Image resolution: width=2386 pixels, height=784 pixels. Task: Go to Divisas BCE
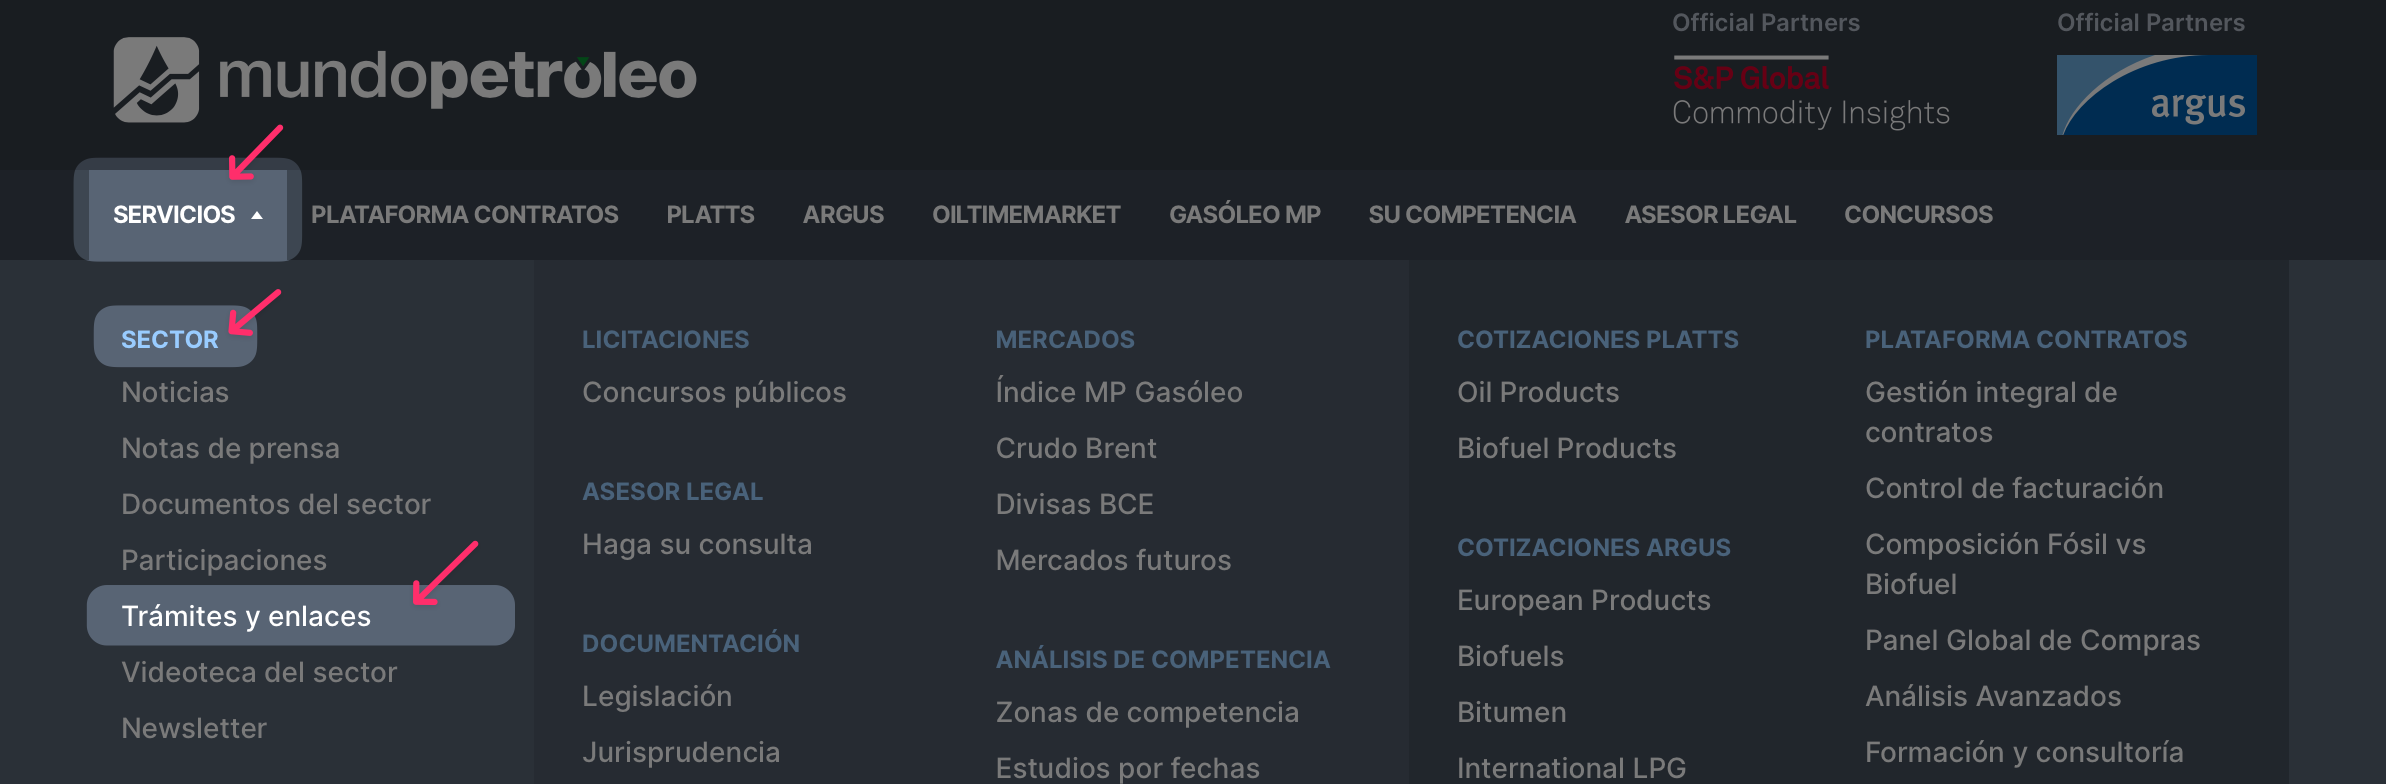(x=1074, y=504)
